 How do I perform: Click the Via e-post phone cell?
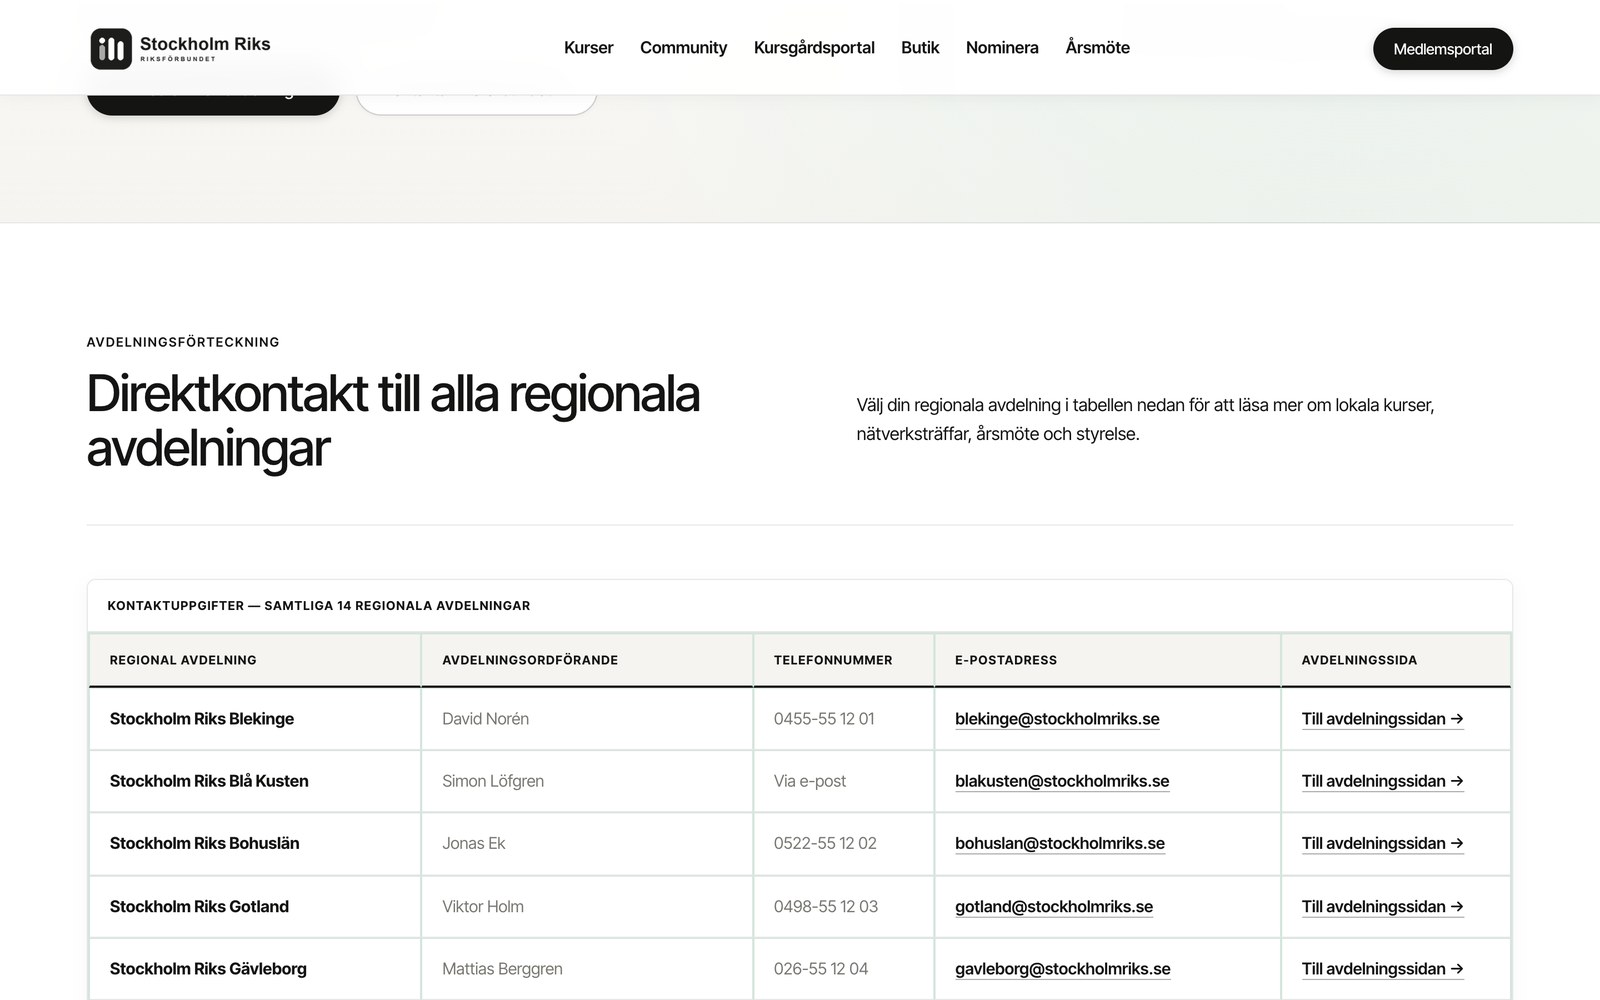click(844, 781)
